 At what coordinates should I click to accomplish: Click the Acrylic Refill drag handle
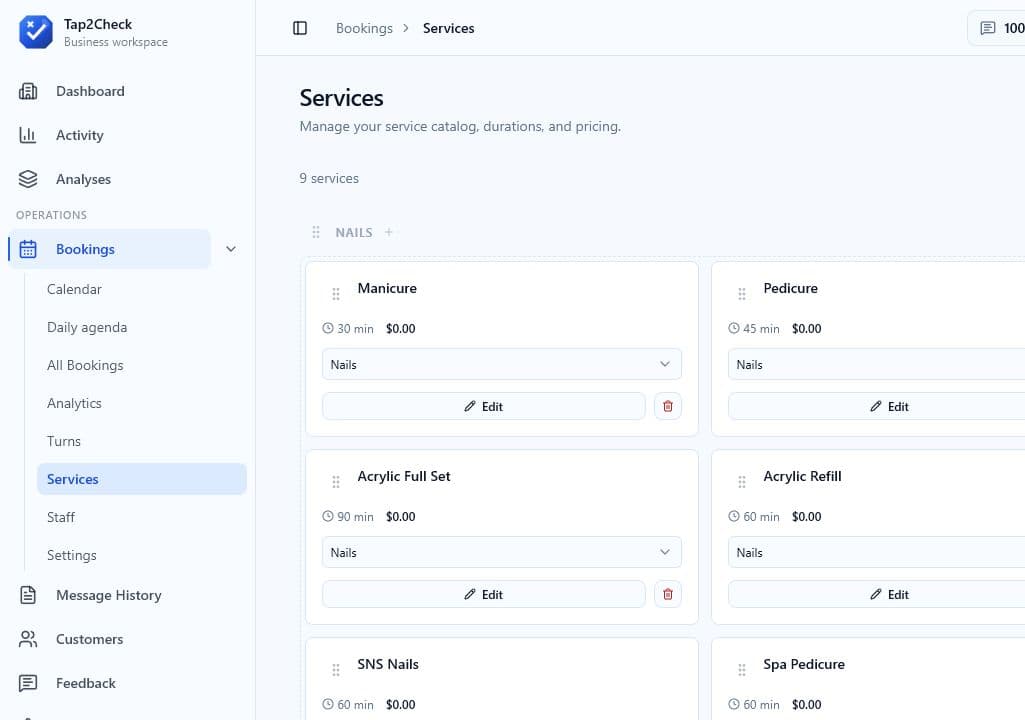tap(741, 481)
